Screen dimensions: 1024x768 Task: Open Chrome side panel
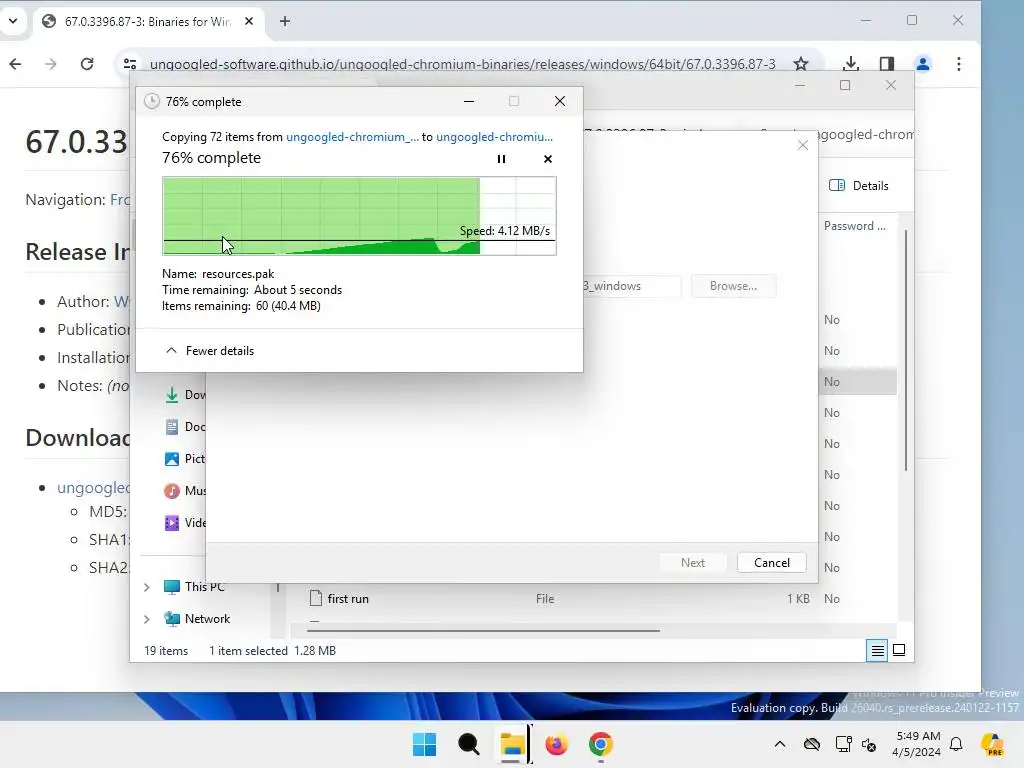coord(886,64)
